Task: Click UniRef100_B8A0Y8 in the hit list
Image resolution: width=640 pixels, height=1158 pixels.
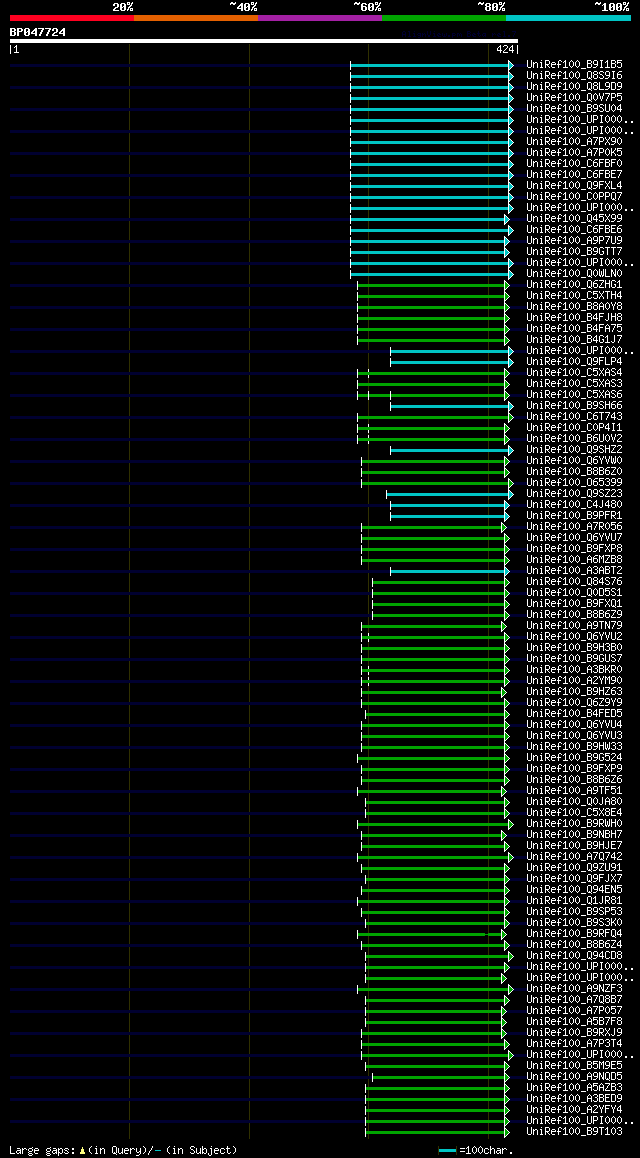Action: pyautogui.click(x=574, y=306)
